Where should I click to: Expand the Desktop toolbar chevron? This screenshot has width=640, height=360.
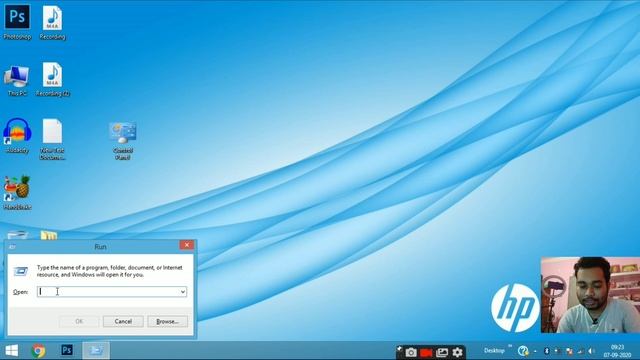pos(510,347)
